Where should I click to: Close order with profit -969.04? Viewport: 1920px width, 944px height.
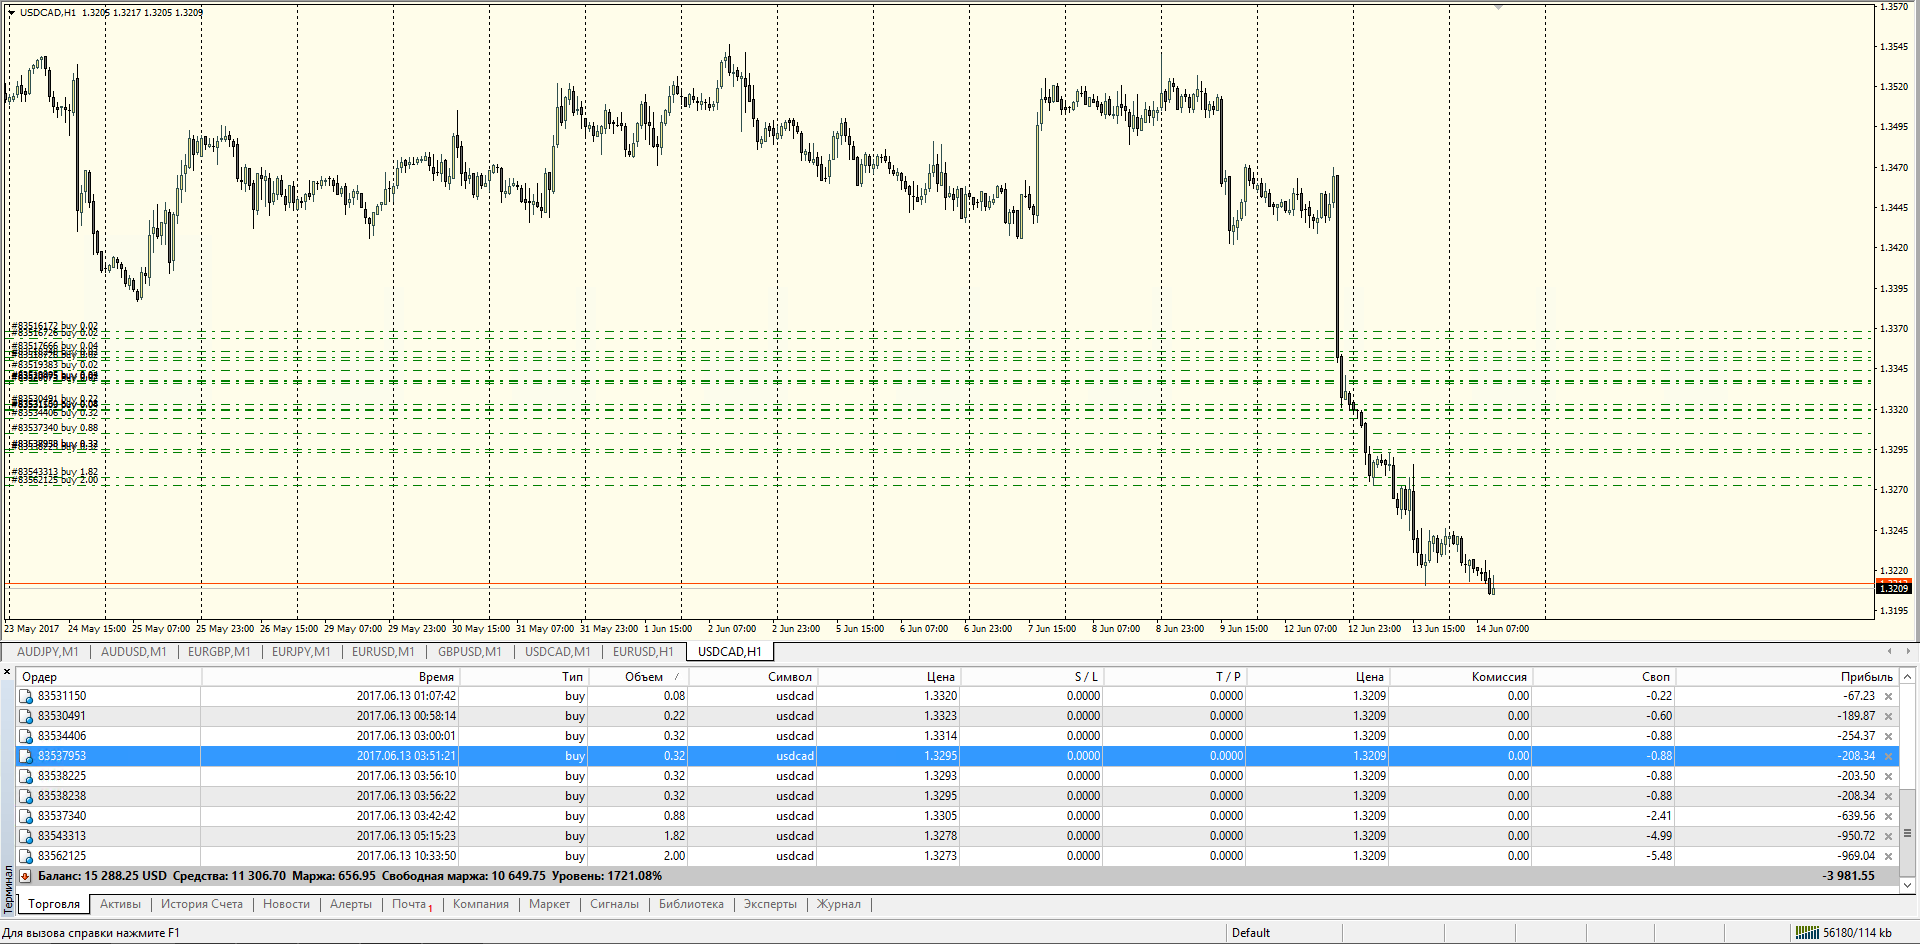point(1888,857)
